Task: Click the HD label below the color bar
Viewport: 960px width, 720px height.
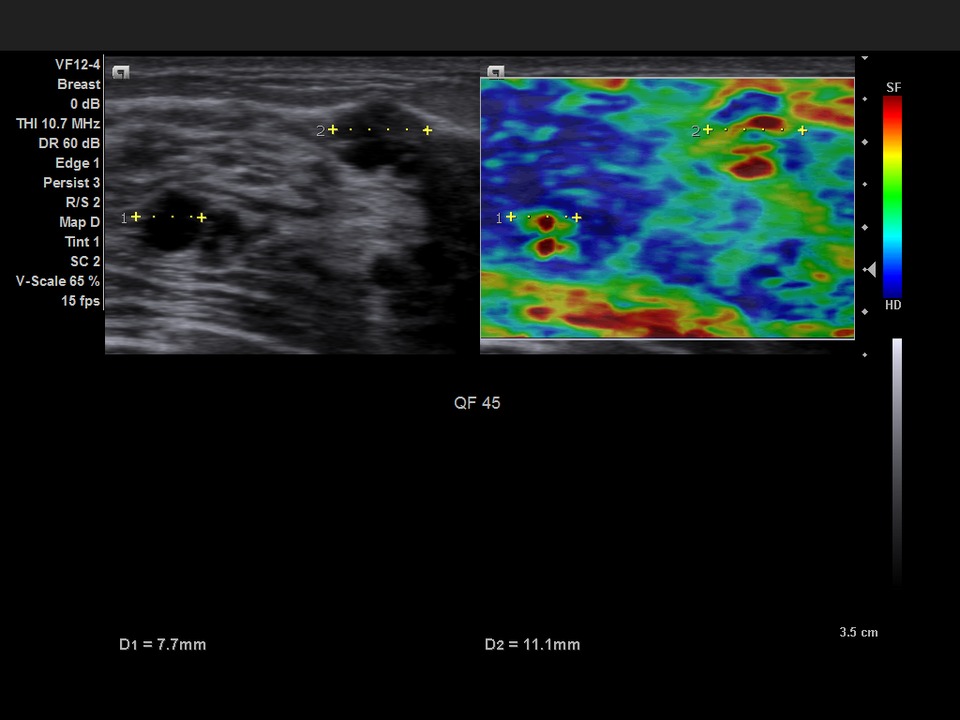Action: click(x=893, y=305)
